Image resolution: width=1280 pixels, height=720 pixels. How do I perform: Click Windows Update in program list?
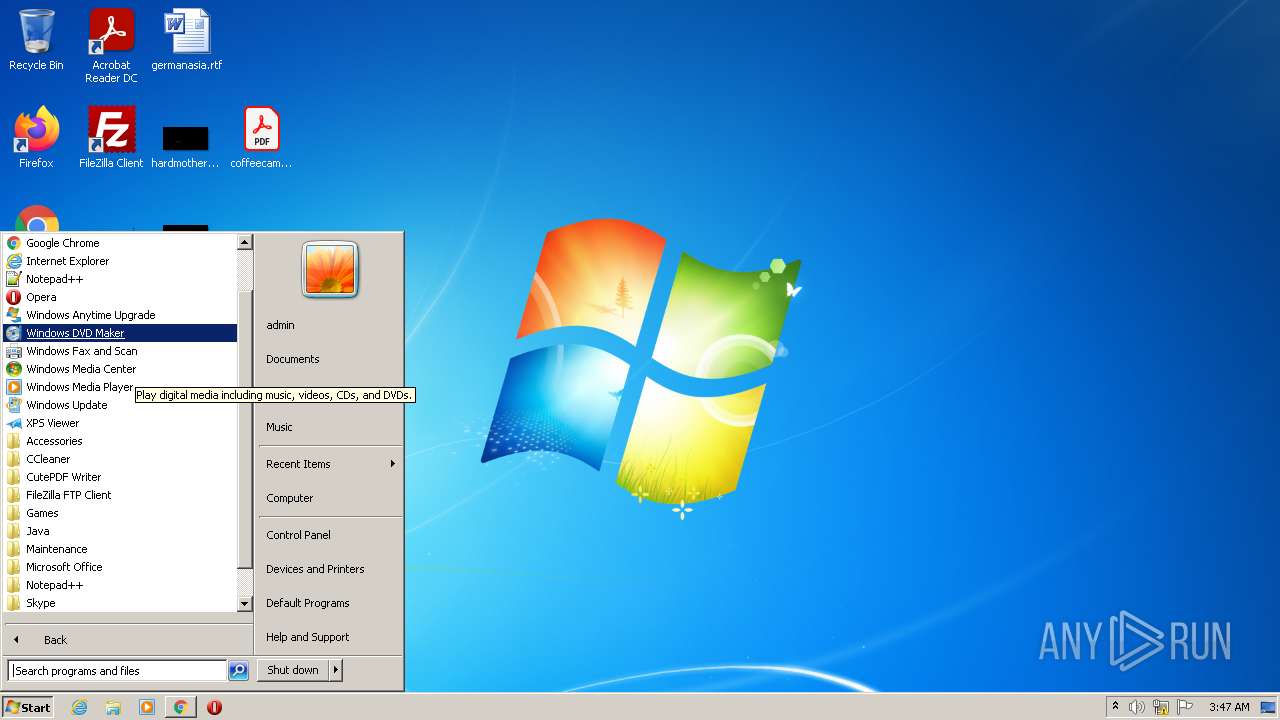click(x=120, y=405)
